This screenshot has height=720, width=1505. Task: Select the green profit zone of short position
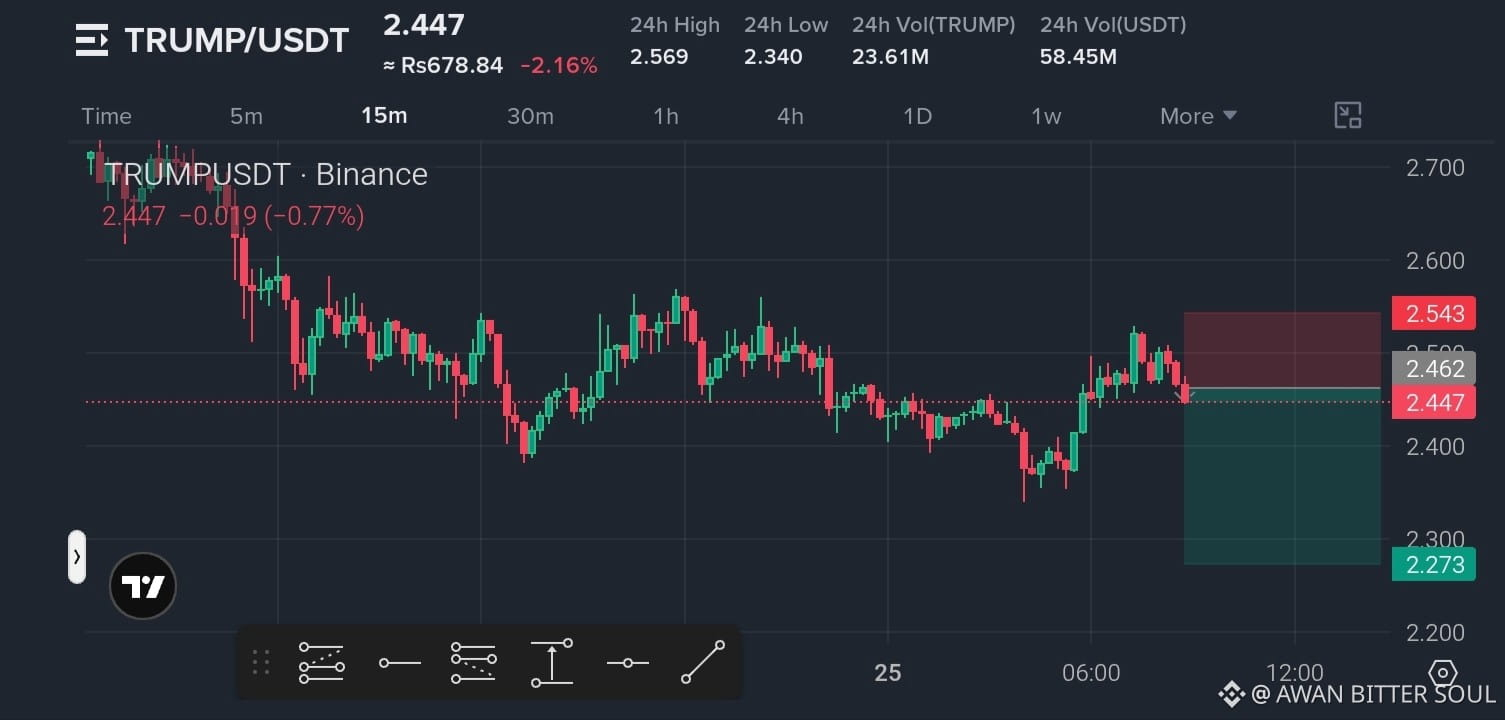1282,476
